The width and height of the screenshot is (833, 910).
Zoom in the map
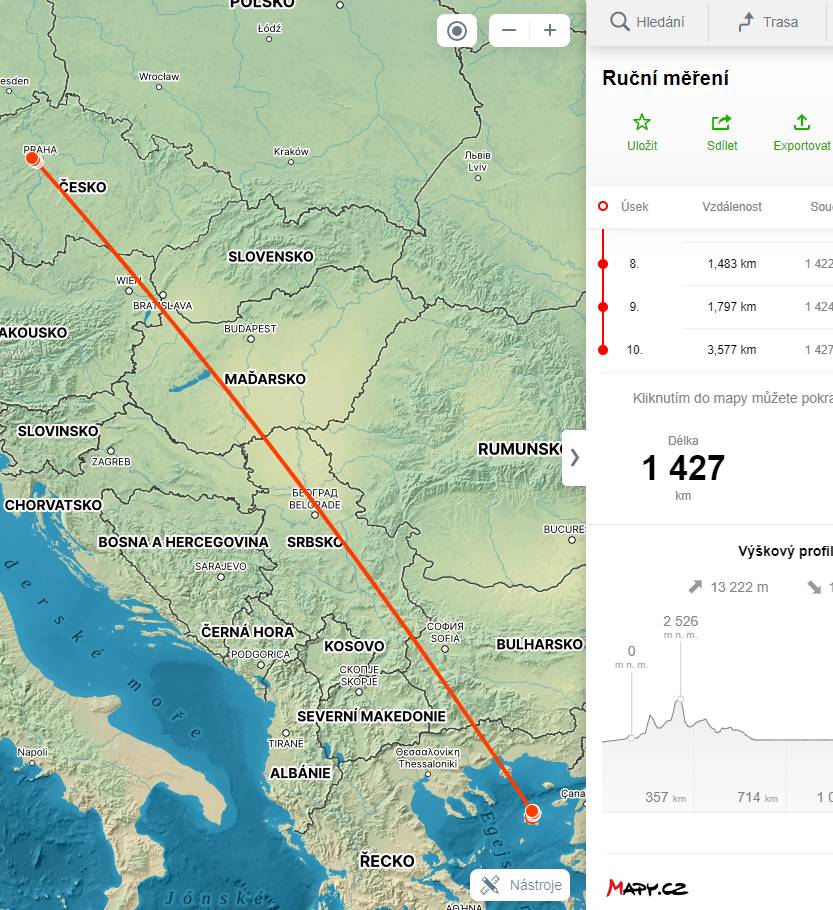550,31
